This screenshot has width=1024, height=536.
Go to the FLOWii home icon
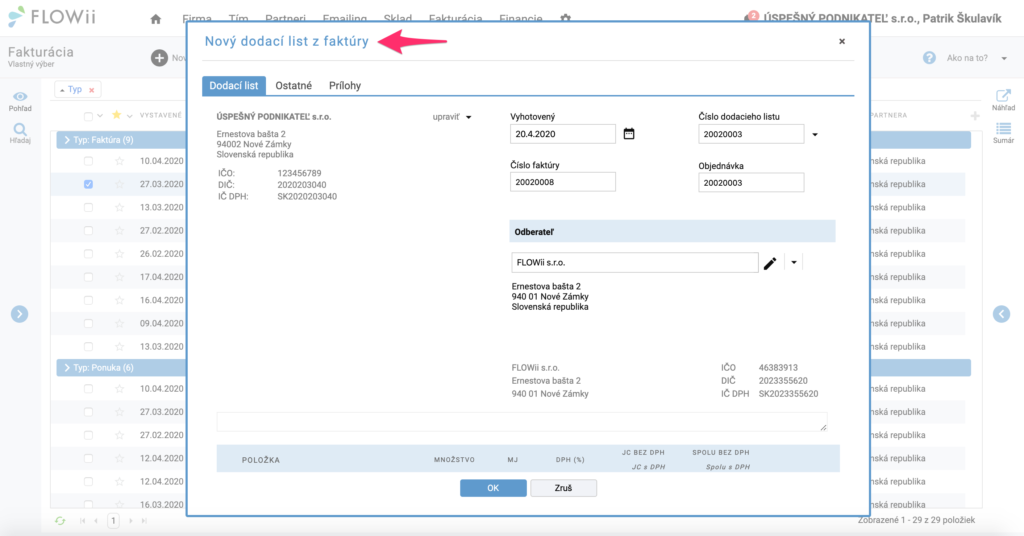pos(155,19)
